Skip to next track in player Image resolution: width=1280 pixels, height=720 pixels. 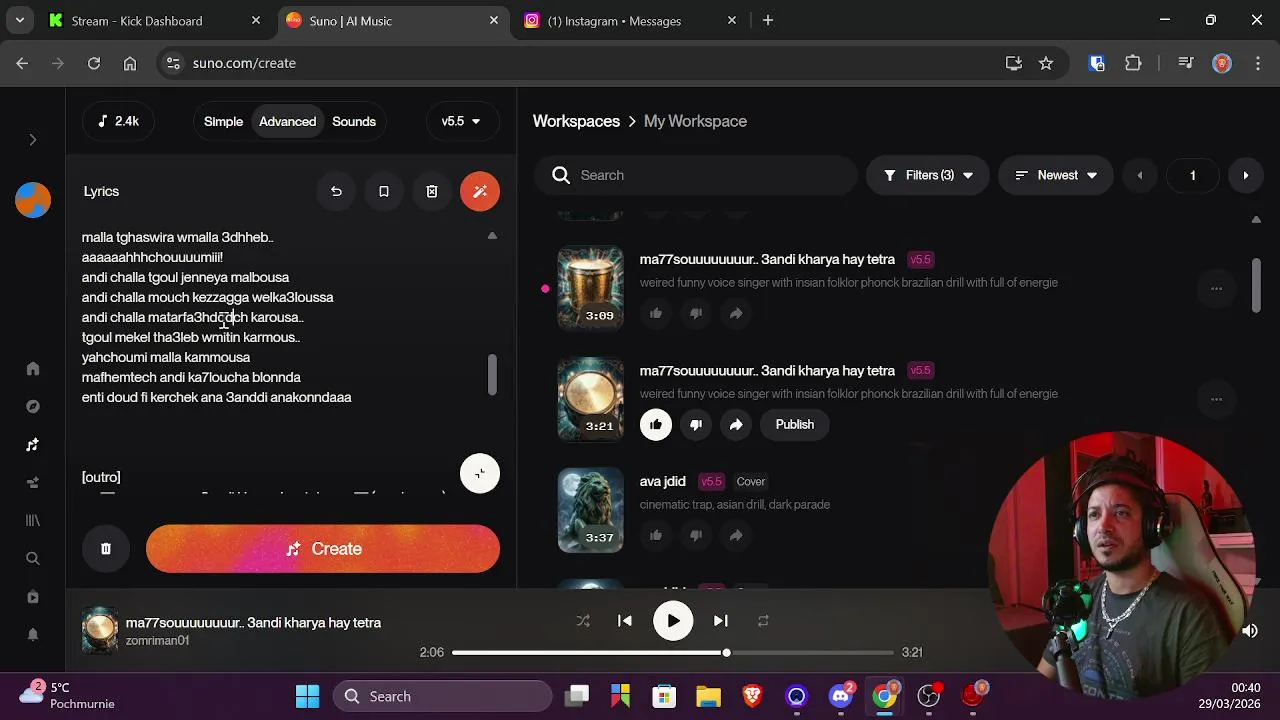pos(721,621)
